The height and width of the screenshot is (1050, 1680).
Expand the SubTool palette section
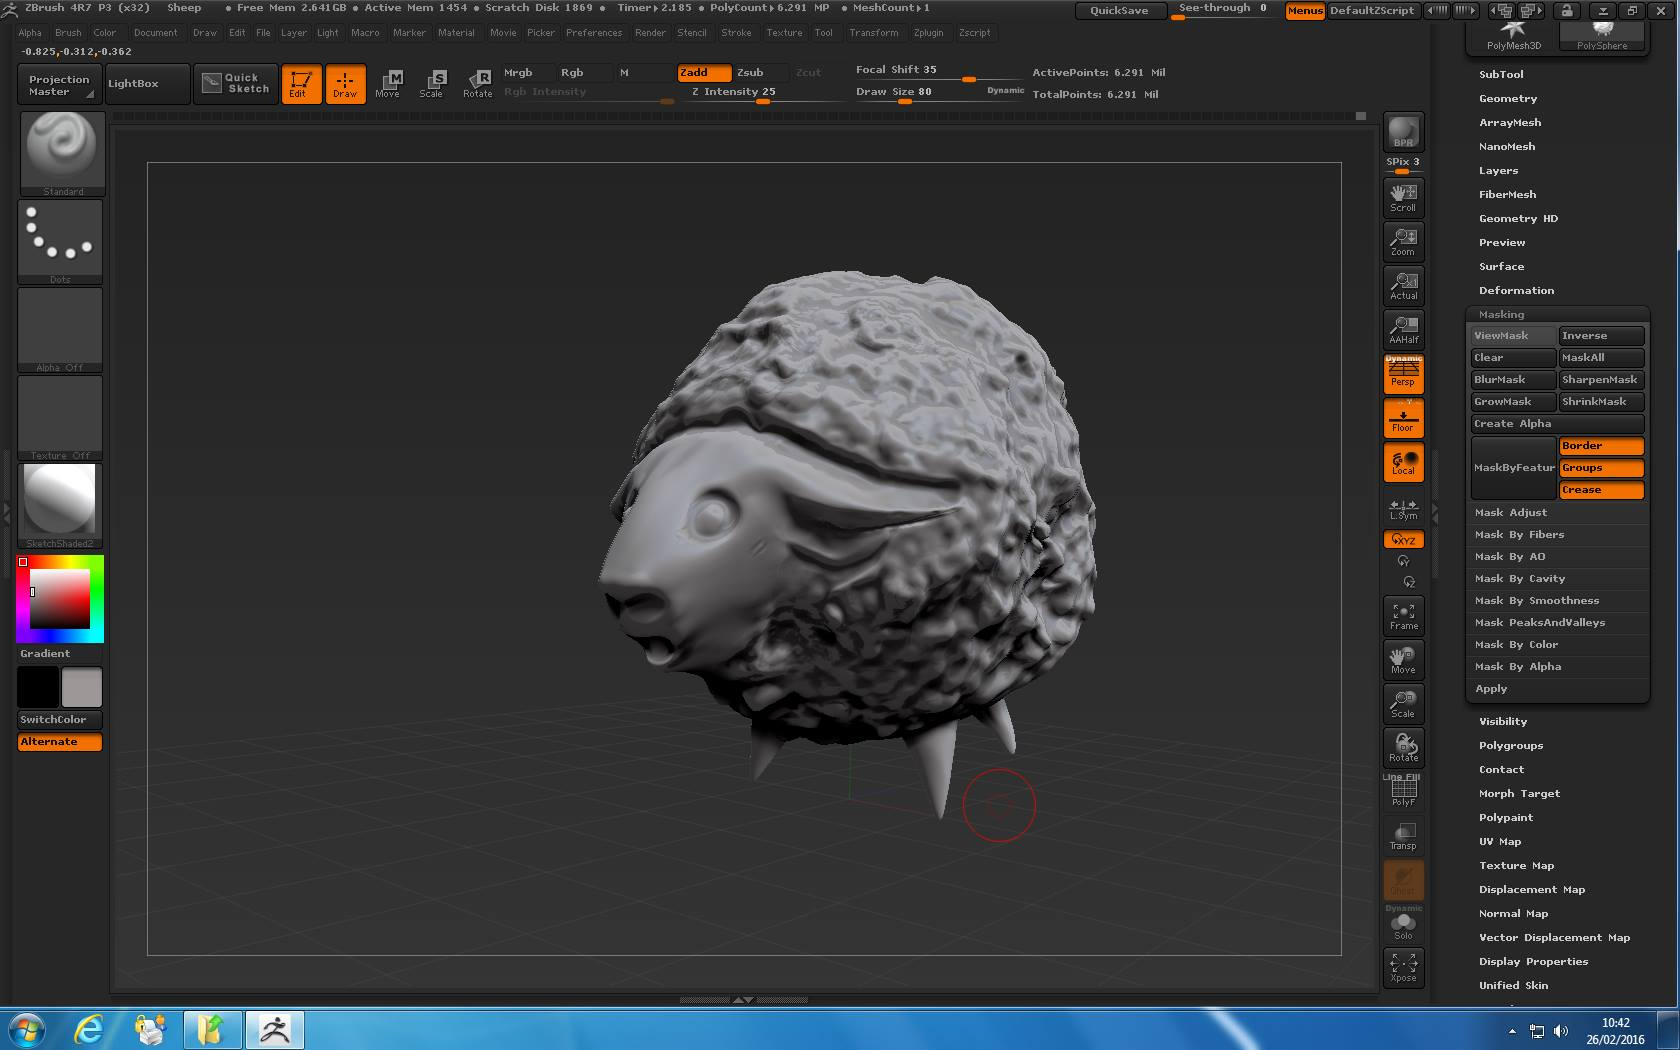[x=1501, y=75]
